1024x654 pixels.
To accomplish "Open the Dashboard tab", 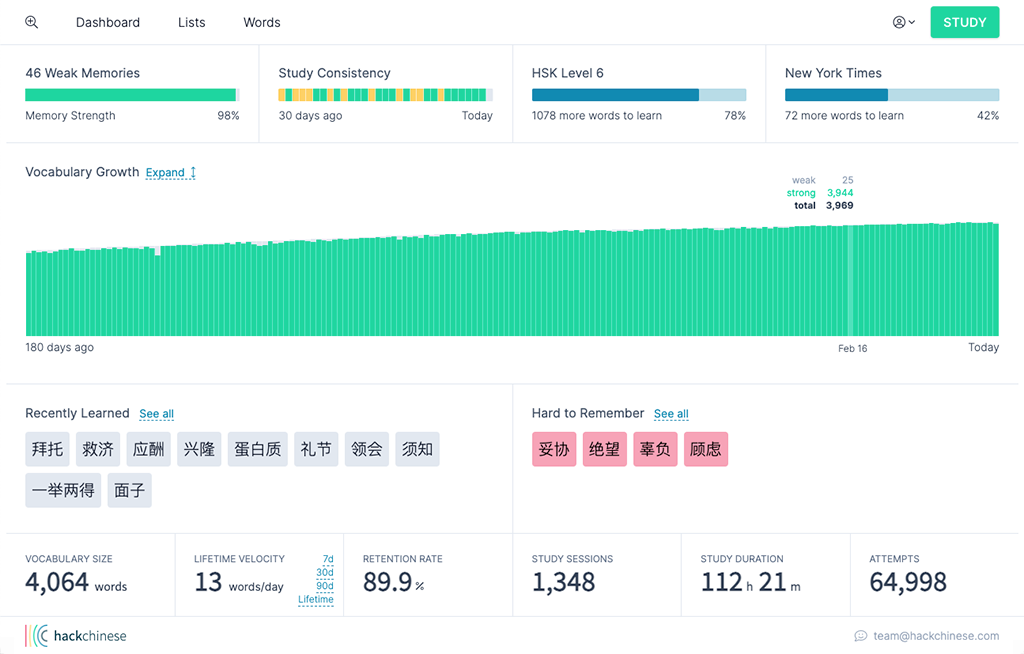I will 108,22.
